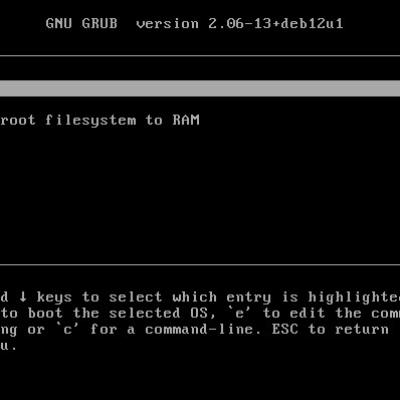Click the version number 2.06-13+deb12u1
The height and width of the screenshot is (400, 400).
pos(276,24)
